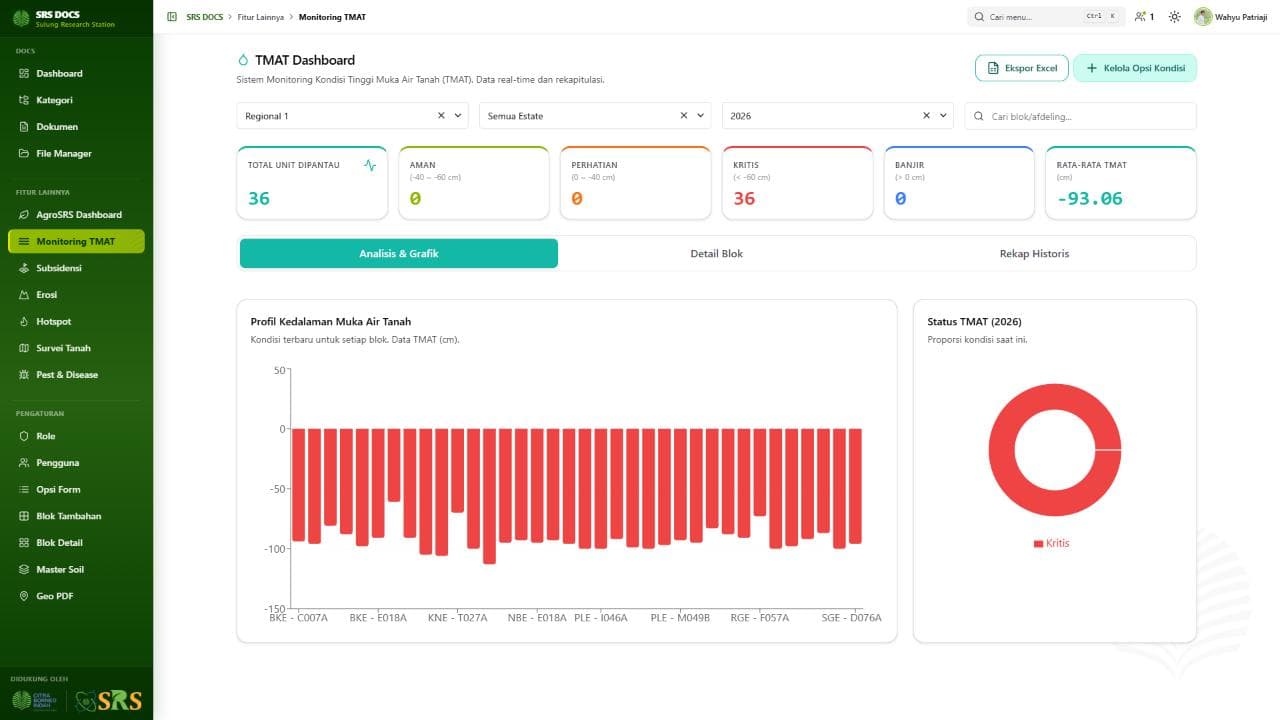
Task: Expand the Regional 1 dropdown
Action: (x=459, y=116)
